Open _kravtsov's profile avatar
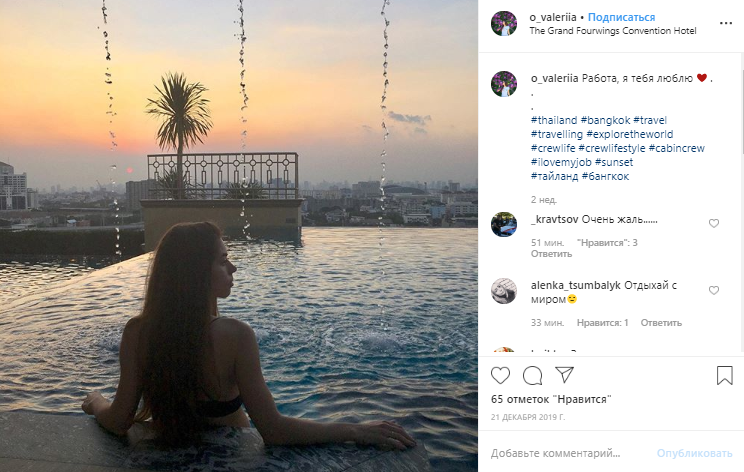The image size is (744, 472). (x=504, y=224)
